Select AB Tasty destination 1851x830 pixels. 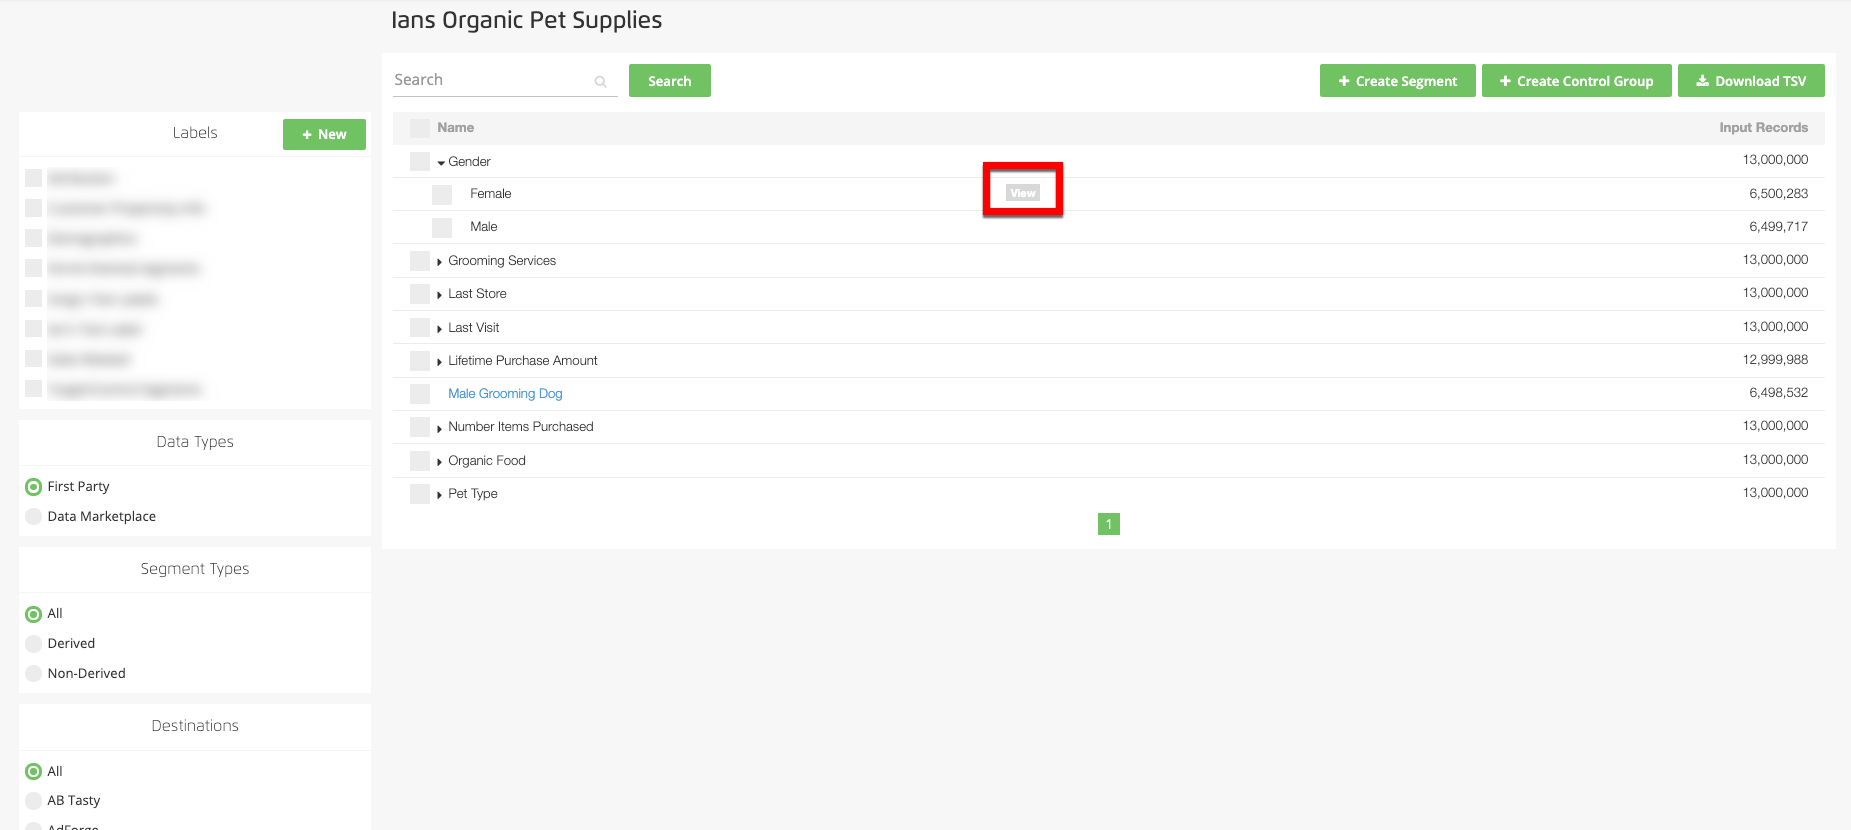34,801
